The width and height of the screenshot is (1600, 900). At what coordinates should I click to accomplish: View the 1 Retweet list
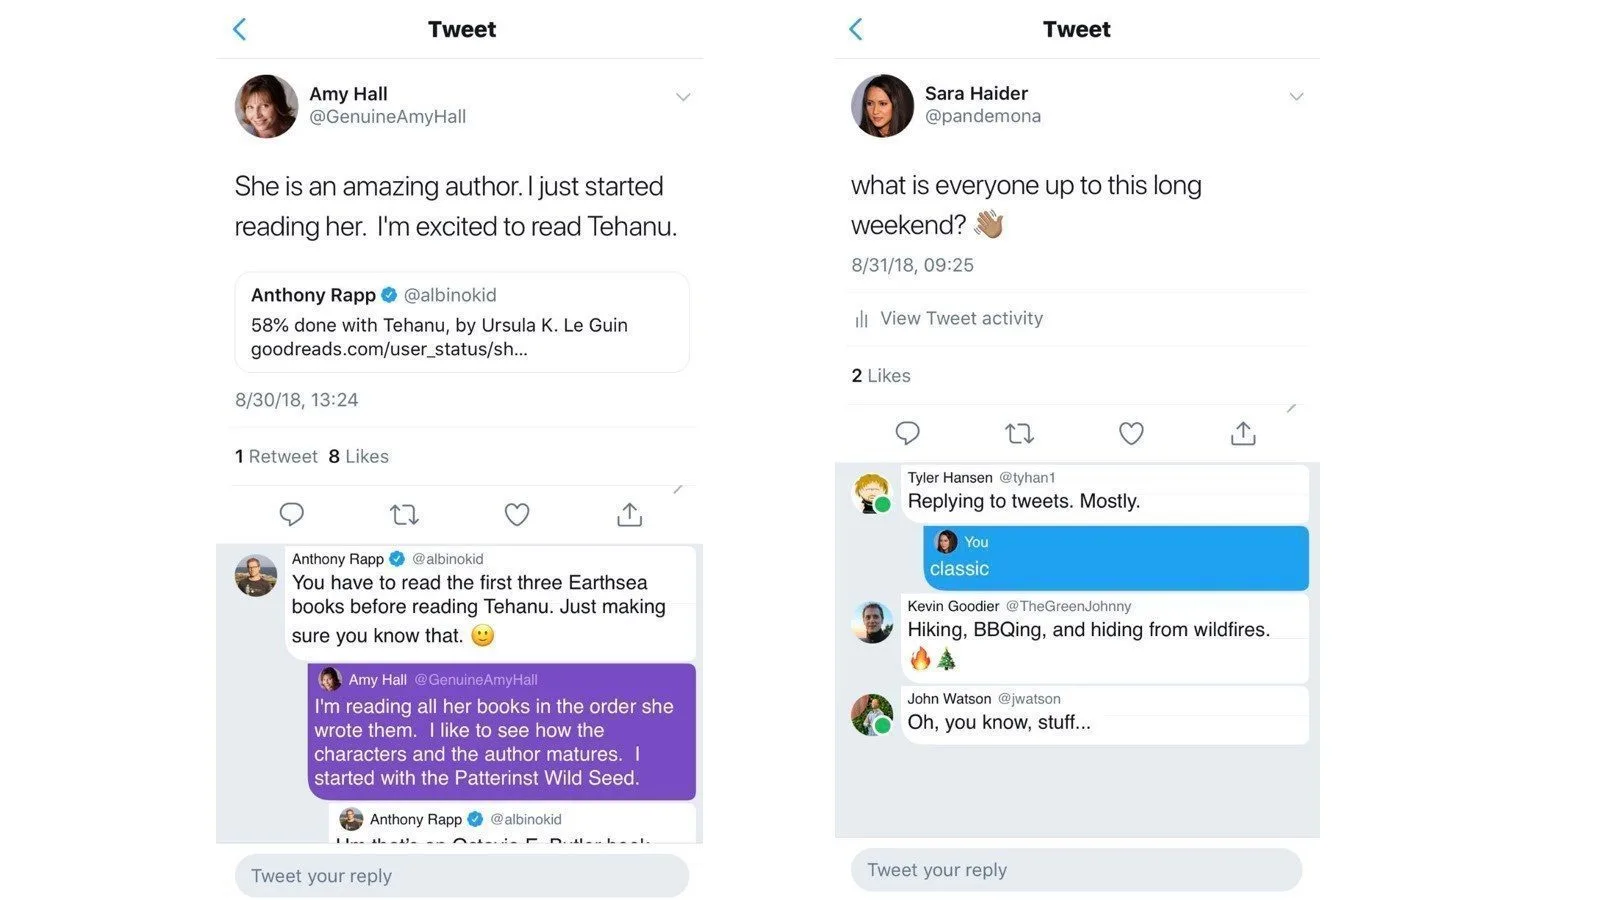tap(276, 456)
